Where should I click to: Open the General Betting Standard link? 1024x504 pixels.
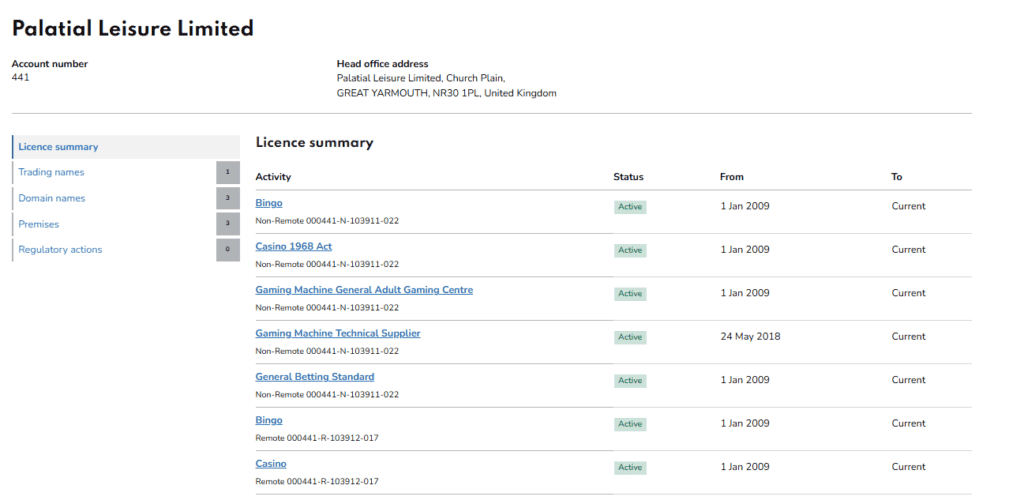tap(315, 377)
